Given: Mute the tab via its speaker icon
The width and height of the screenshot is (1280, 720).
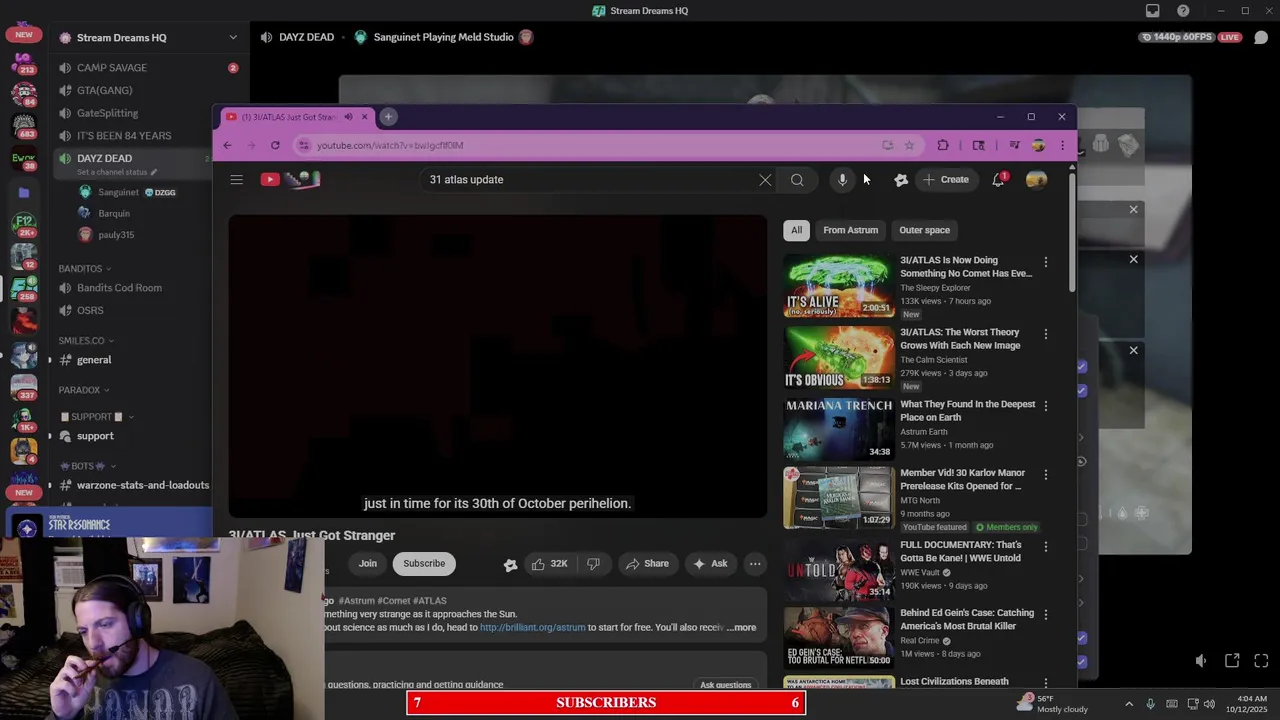Looking at the screenshot, I should tap(348, 117).
